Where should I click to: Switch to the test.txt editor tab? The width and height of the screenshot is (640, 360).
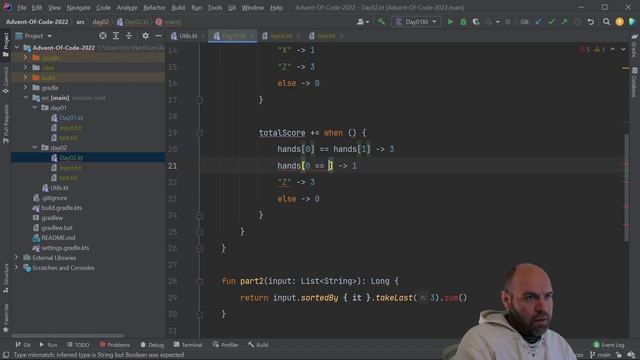[x=326, y=36]
